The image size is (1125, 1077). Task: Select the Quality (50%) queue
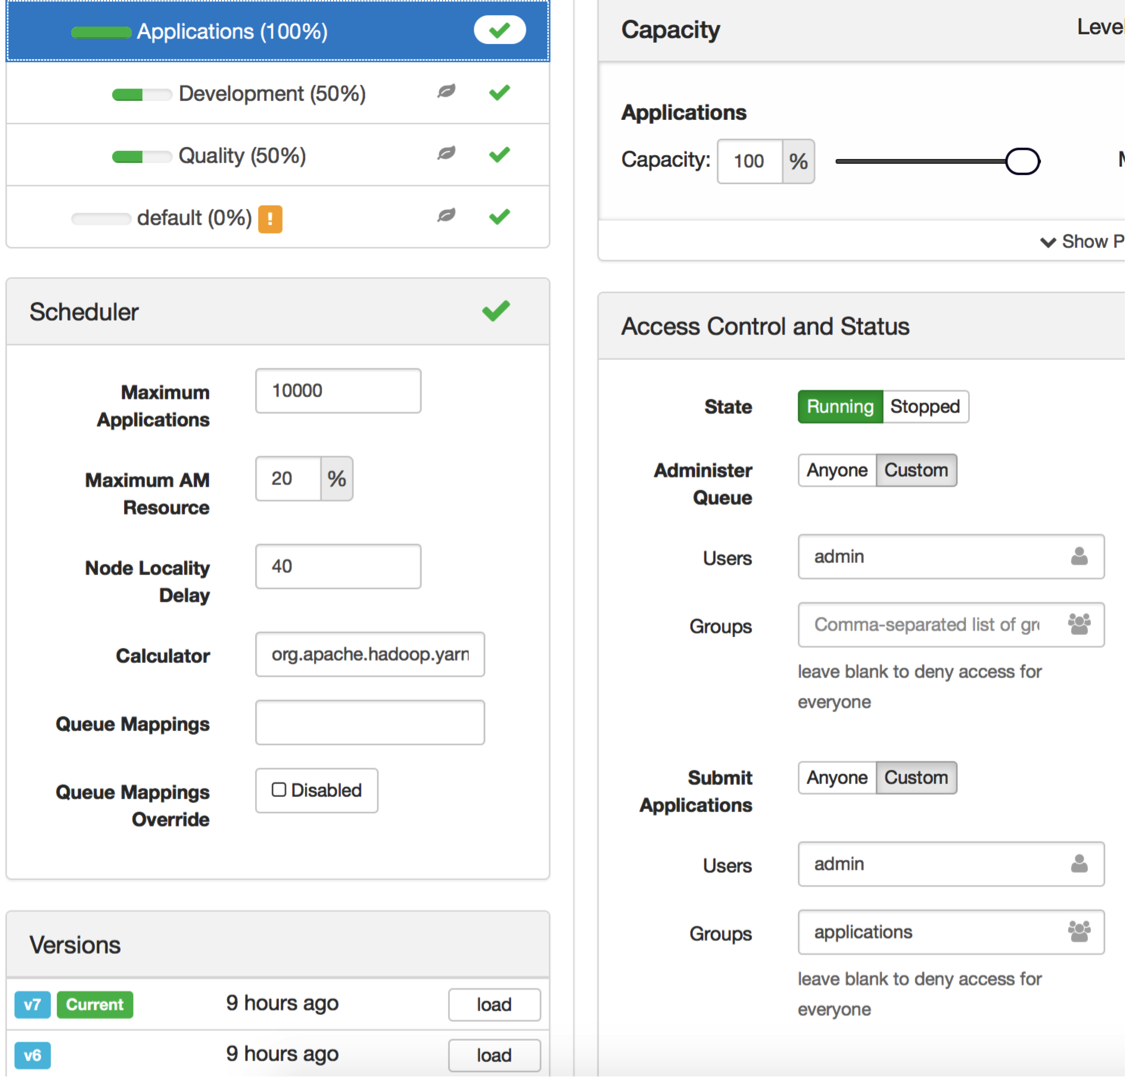point(278,155)
